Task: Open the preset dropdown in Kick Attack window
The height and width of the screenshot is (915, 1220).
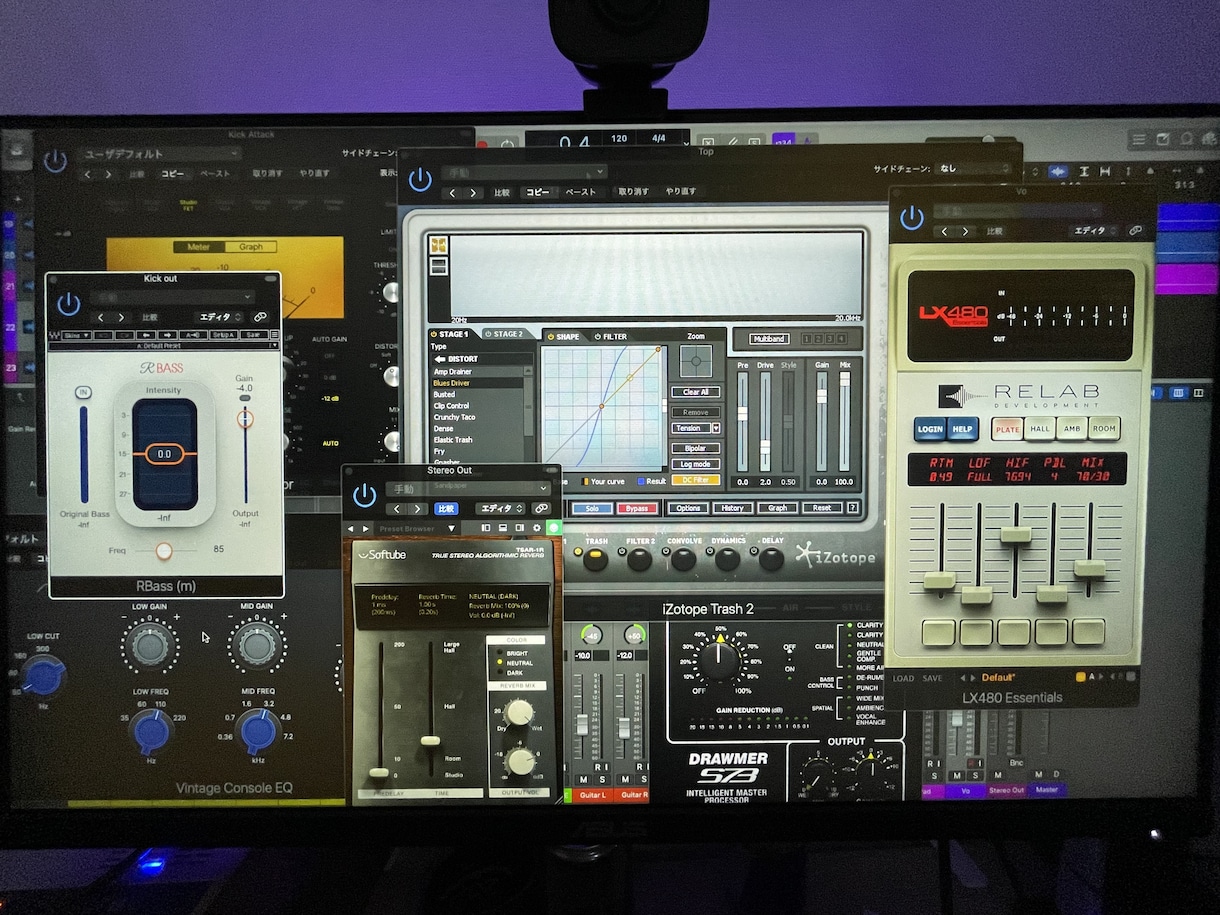Action: [x=160, y=153]
